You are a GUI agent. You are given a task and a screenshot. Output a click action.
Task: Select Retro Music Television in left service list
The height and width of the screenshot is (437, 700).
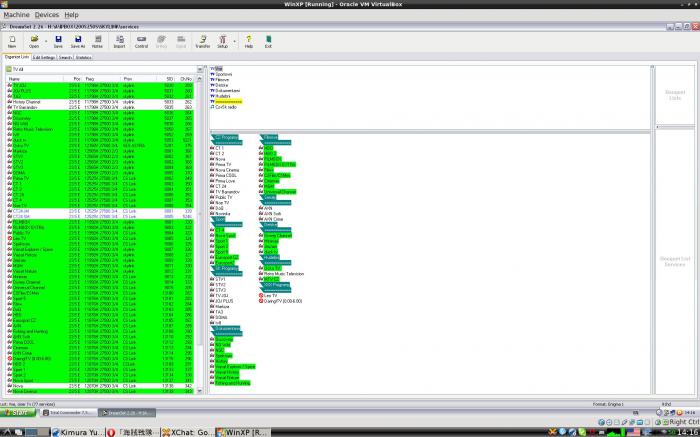click(100, 129)
